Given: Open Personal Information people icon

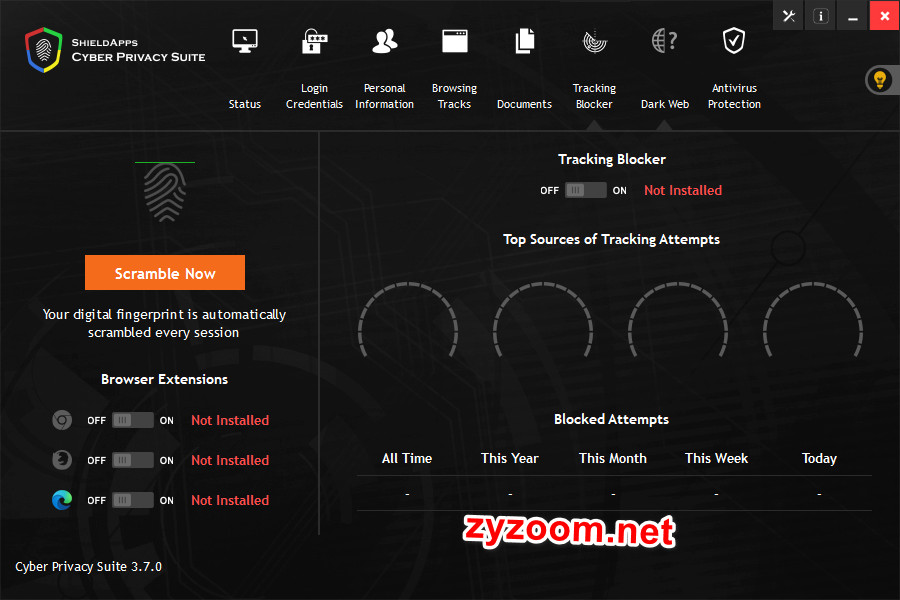Looking at the screenshot, I should [x=385, y=41].
